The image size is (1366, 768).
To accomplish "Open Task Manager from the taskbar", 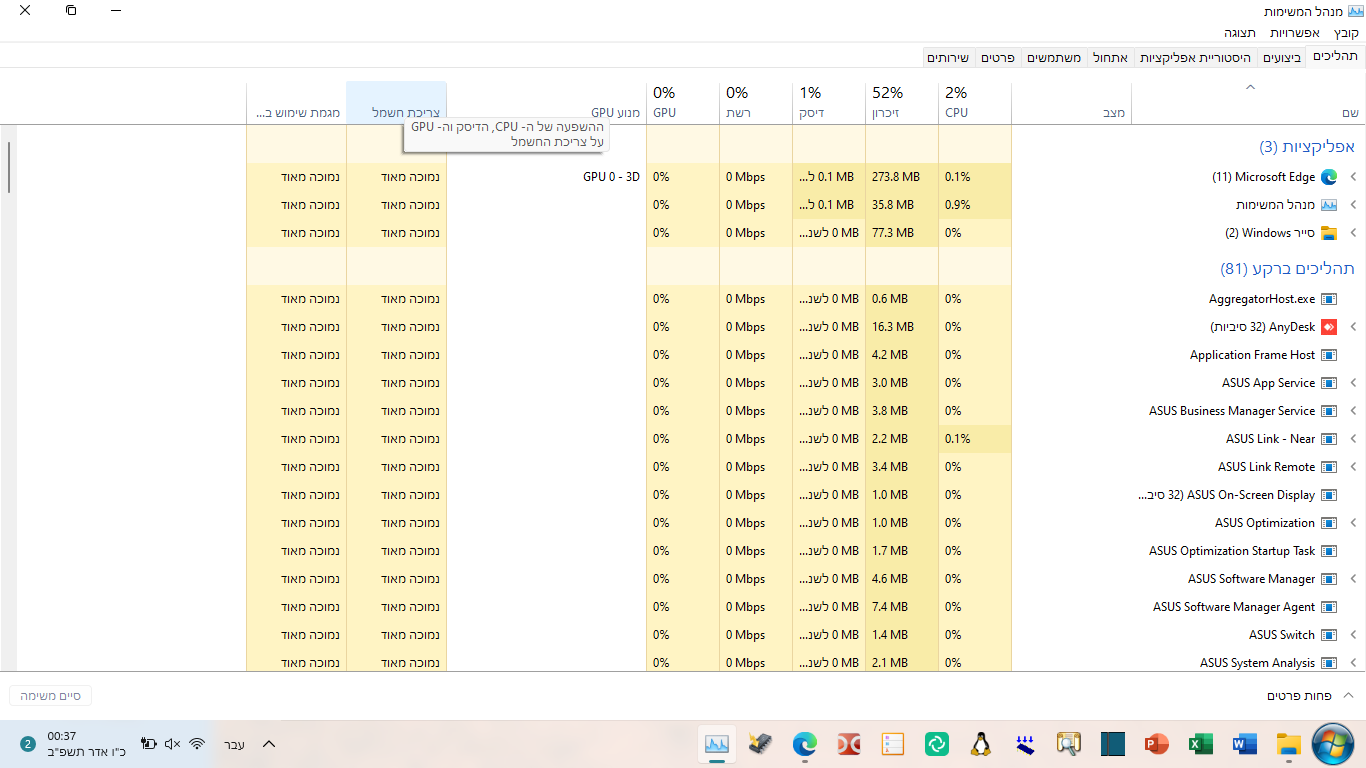I will point(717,744).
